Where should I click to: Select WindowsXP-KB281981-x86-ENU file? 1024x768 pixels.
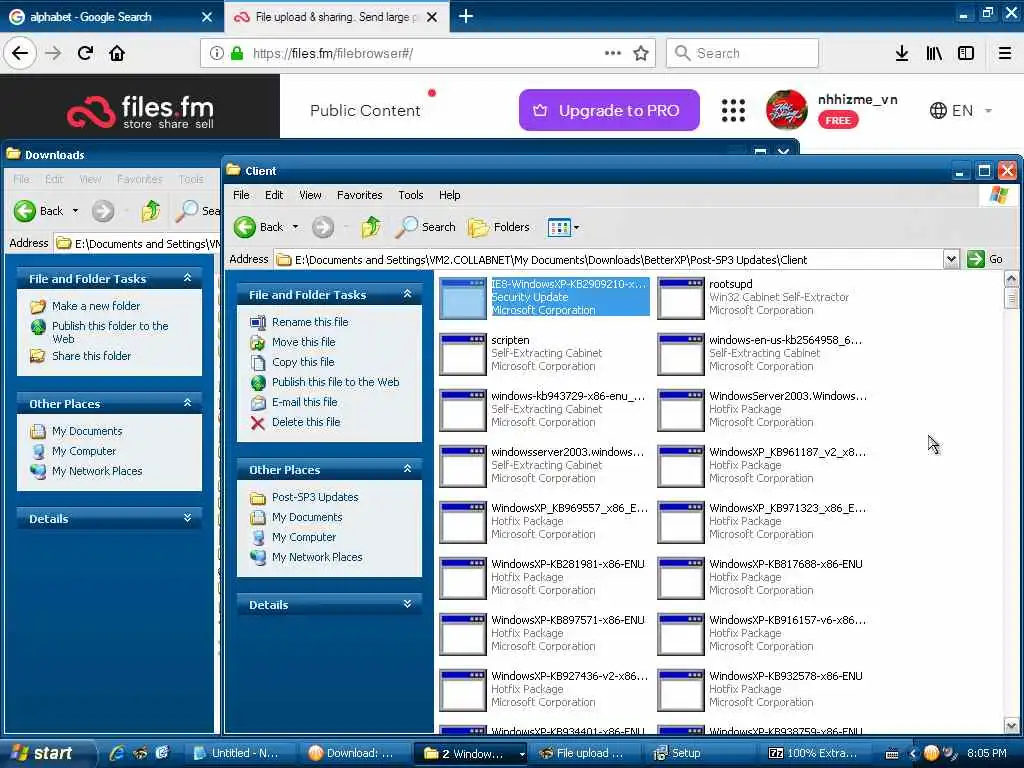[543, 577]
